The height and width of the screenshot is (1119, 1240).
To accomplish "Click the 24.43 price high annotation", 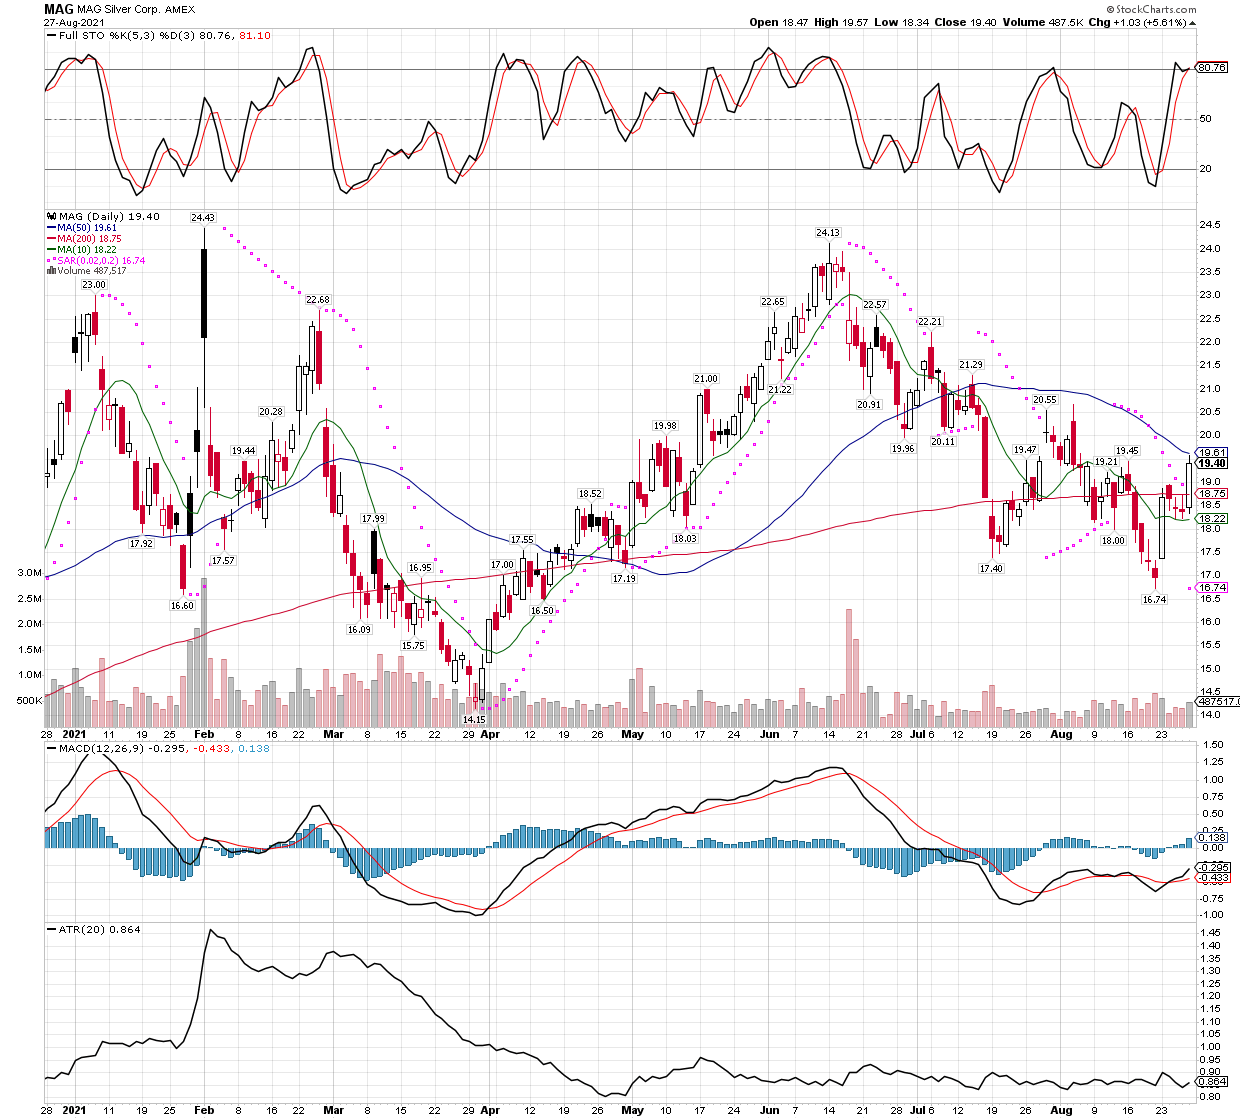I will (203, 217).
